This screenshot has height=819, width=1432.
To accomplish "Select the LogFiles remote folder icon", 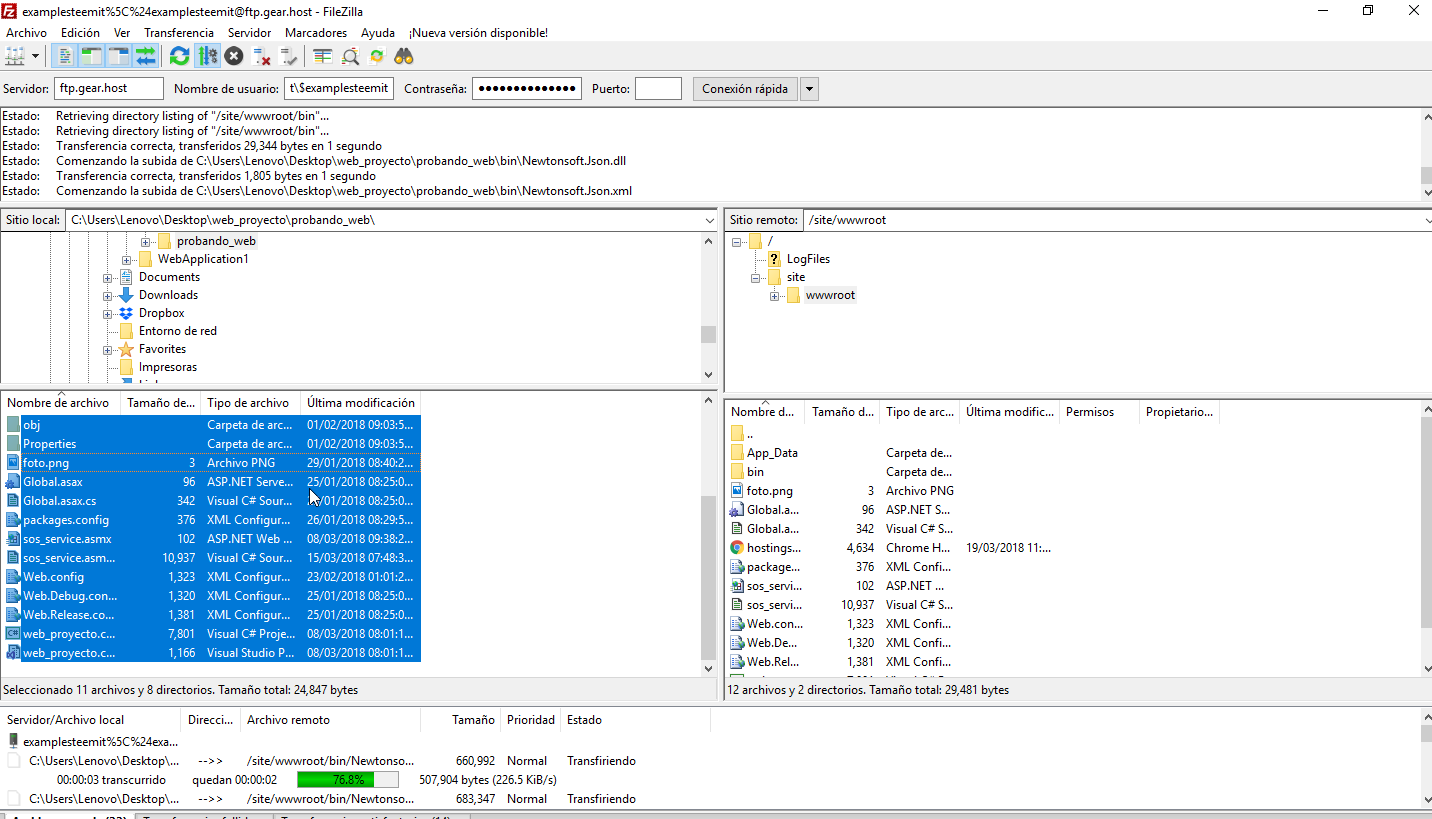I will [774, 259].
